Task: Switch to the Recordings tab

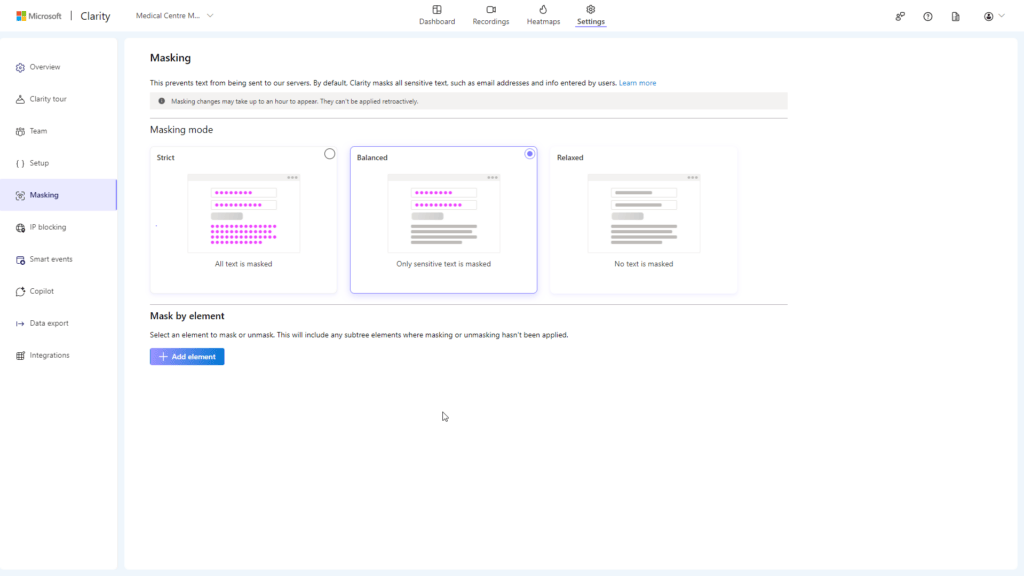Action: point(490,15)
